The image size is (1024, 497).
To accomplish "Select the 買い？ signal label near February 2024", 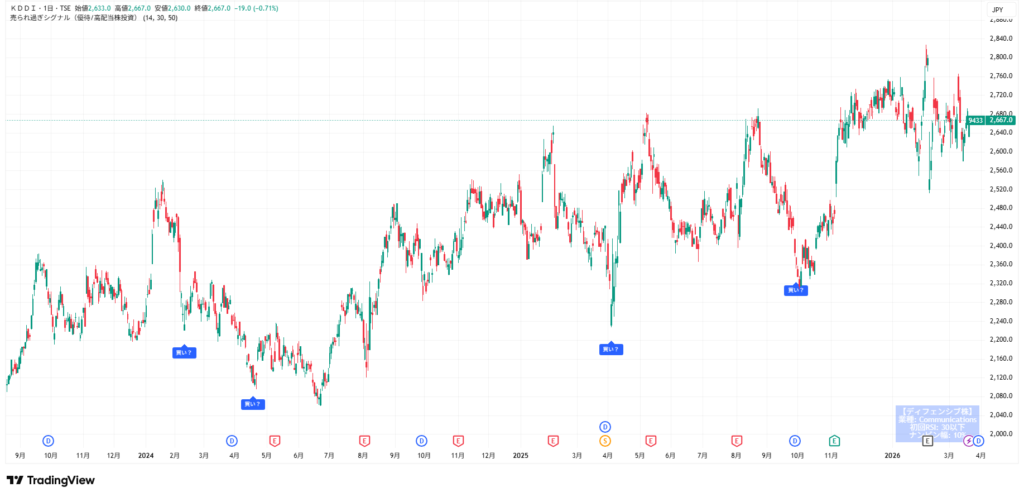I will coord(184,352).
